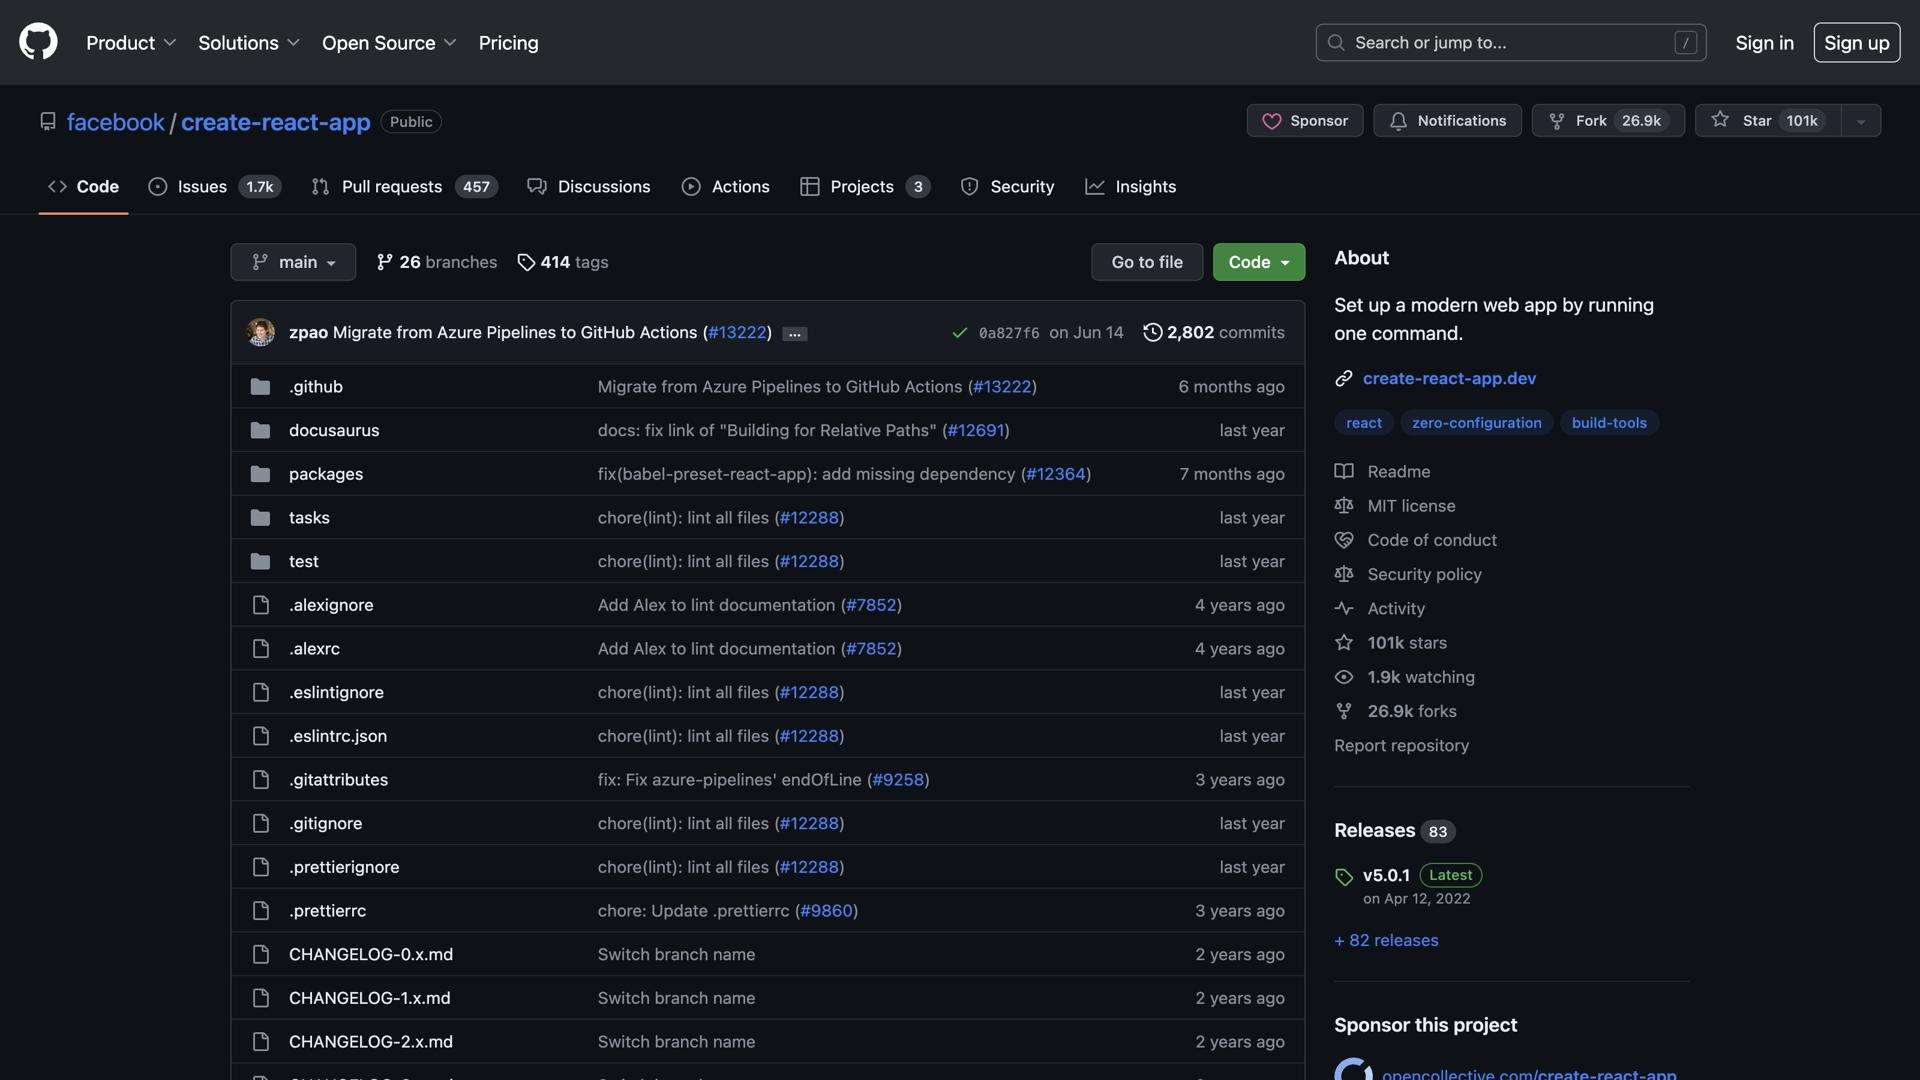Expand the Star lists dropdown arrow
Screen dimensions: 1920x1080
[x=1861, y=121]
